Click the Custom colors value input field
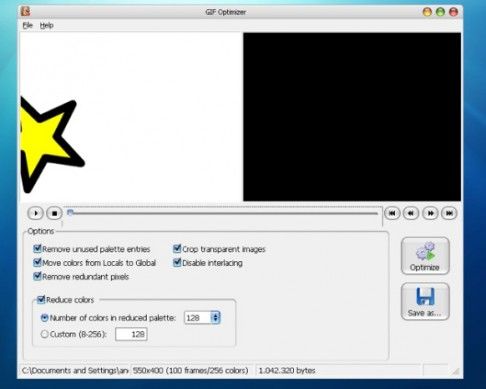Image resolution: width=486 pixels, height=389 pixels. (x=131, y=334)
